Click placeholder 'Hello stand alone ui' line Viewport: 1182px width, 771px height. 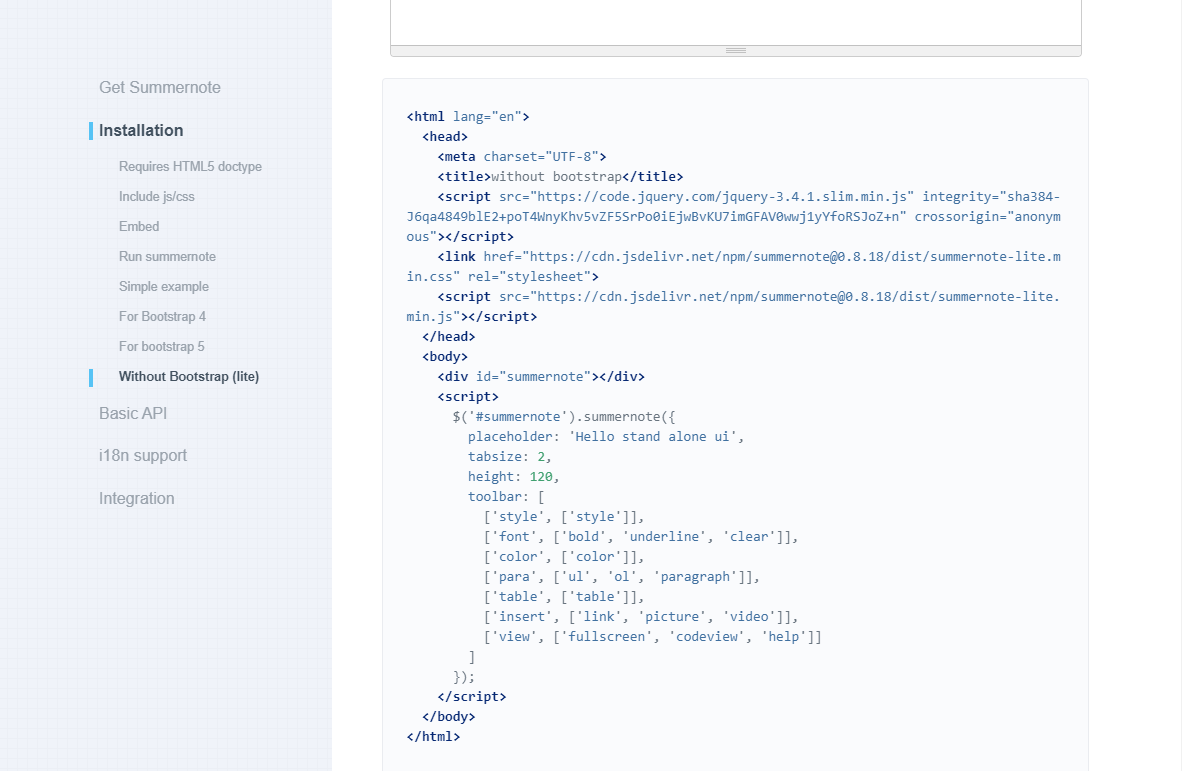[x=605, y=437]
